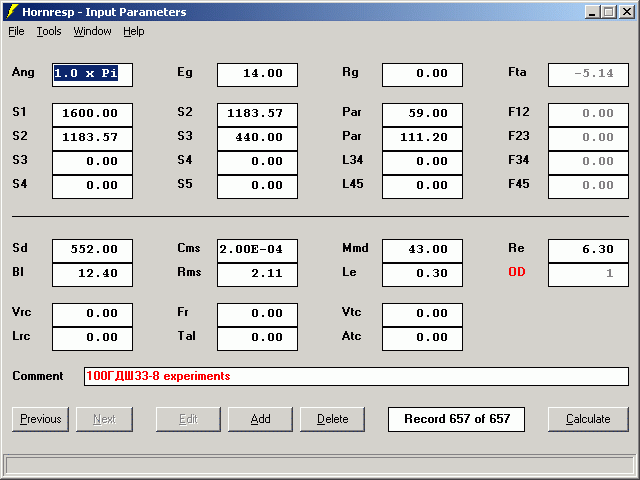Click the S2 field beside the S1 field

(258, 115)
